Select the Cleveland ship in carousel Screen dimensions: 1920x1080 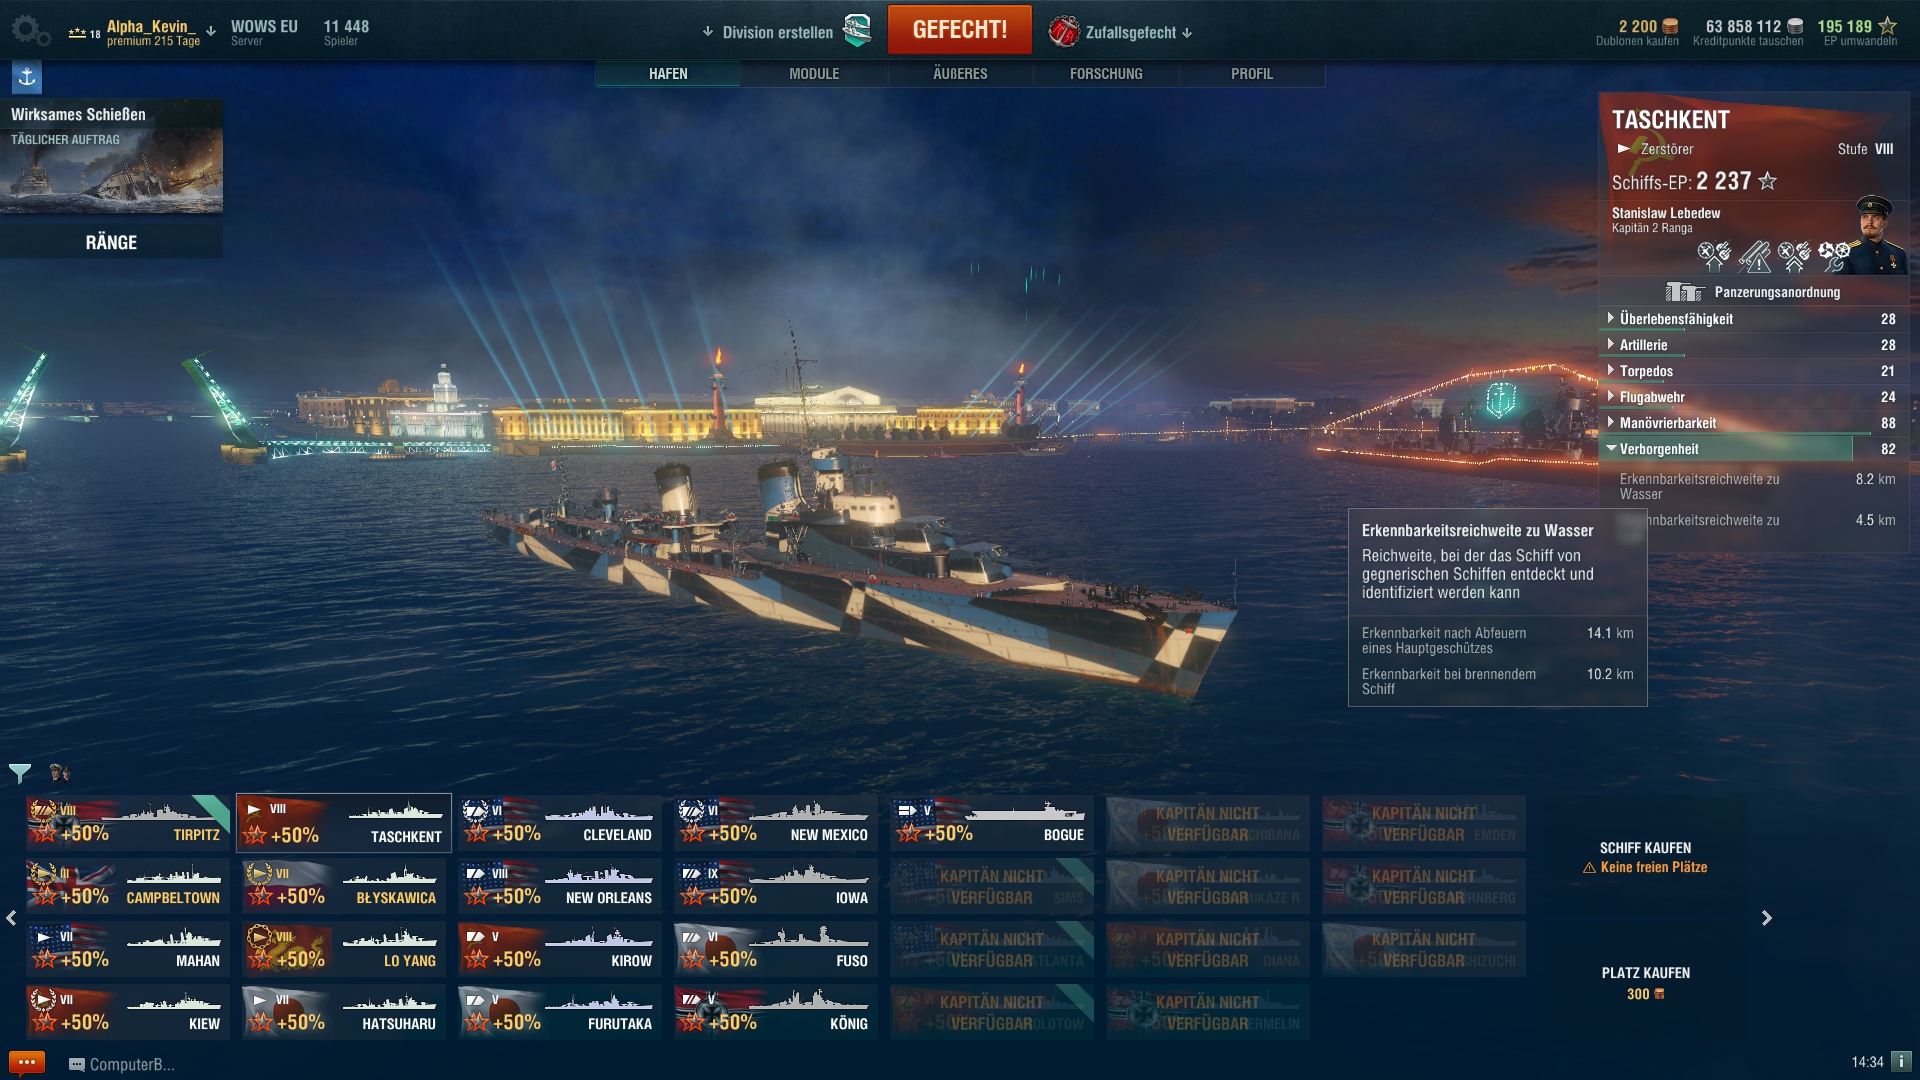click(560, 823)
